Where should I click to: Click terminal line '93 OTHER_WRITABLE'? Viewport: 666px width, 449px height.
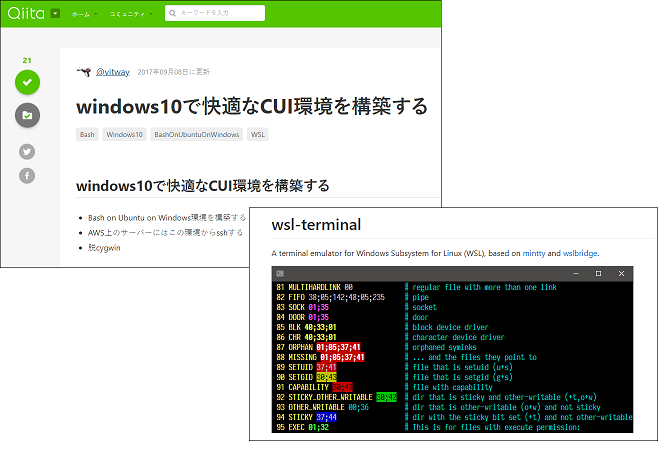[x=322, y=407]
